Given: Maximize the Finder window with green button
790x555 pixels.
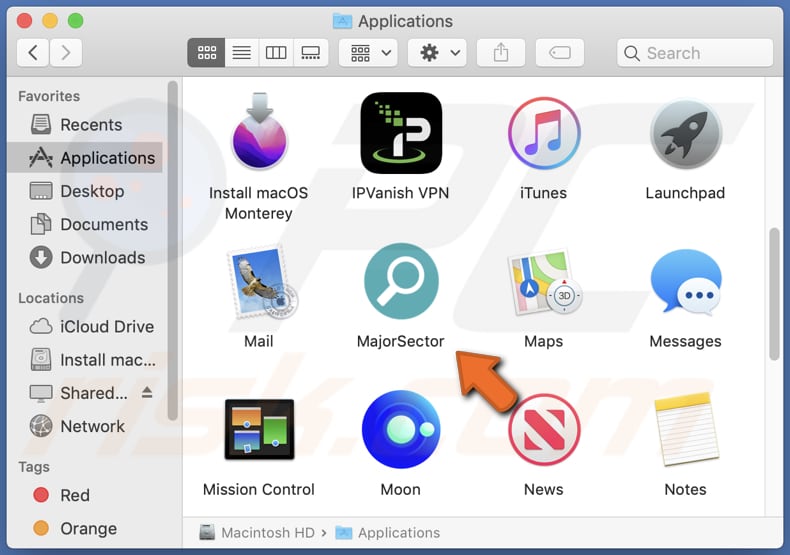Looking at the screenshot, I should click(76, 21).
